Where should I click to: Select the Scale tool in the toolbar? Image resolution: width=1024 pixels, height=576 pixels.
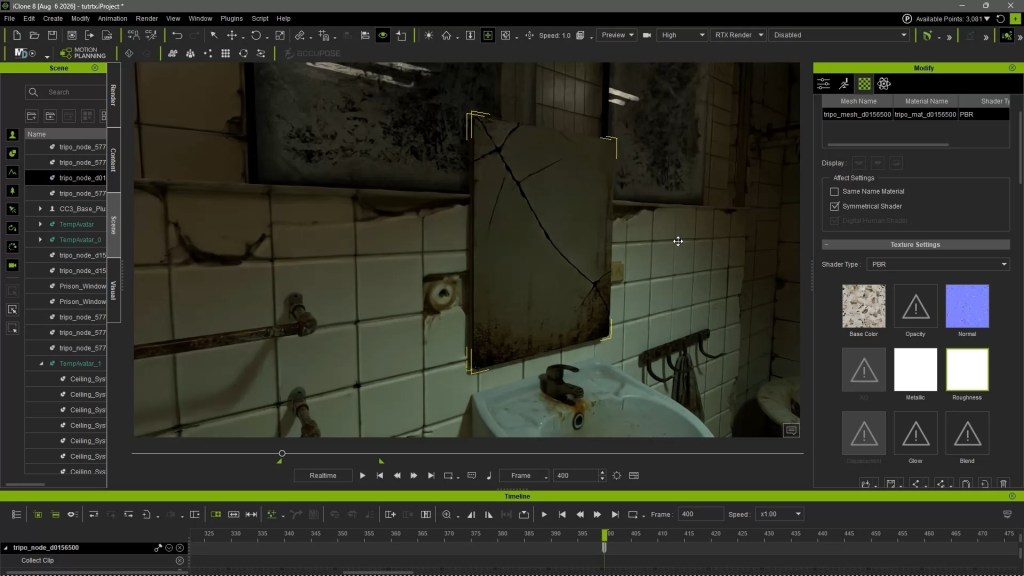tap(280, 35)
